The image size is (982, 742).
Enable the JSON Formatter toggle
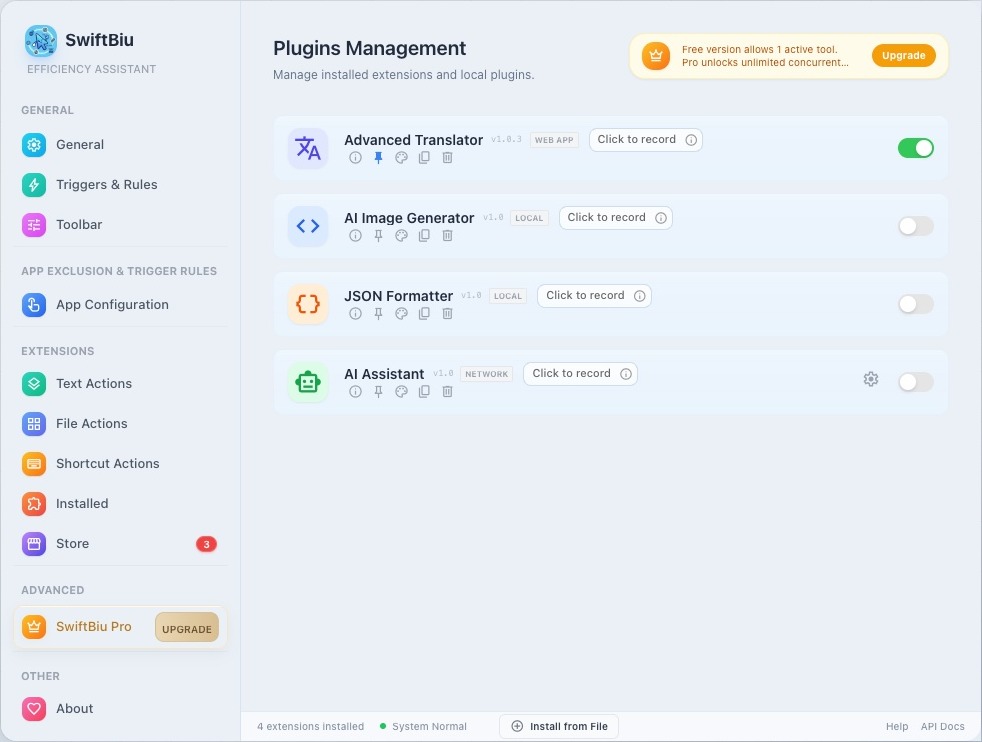point(916,304)
